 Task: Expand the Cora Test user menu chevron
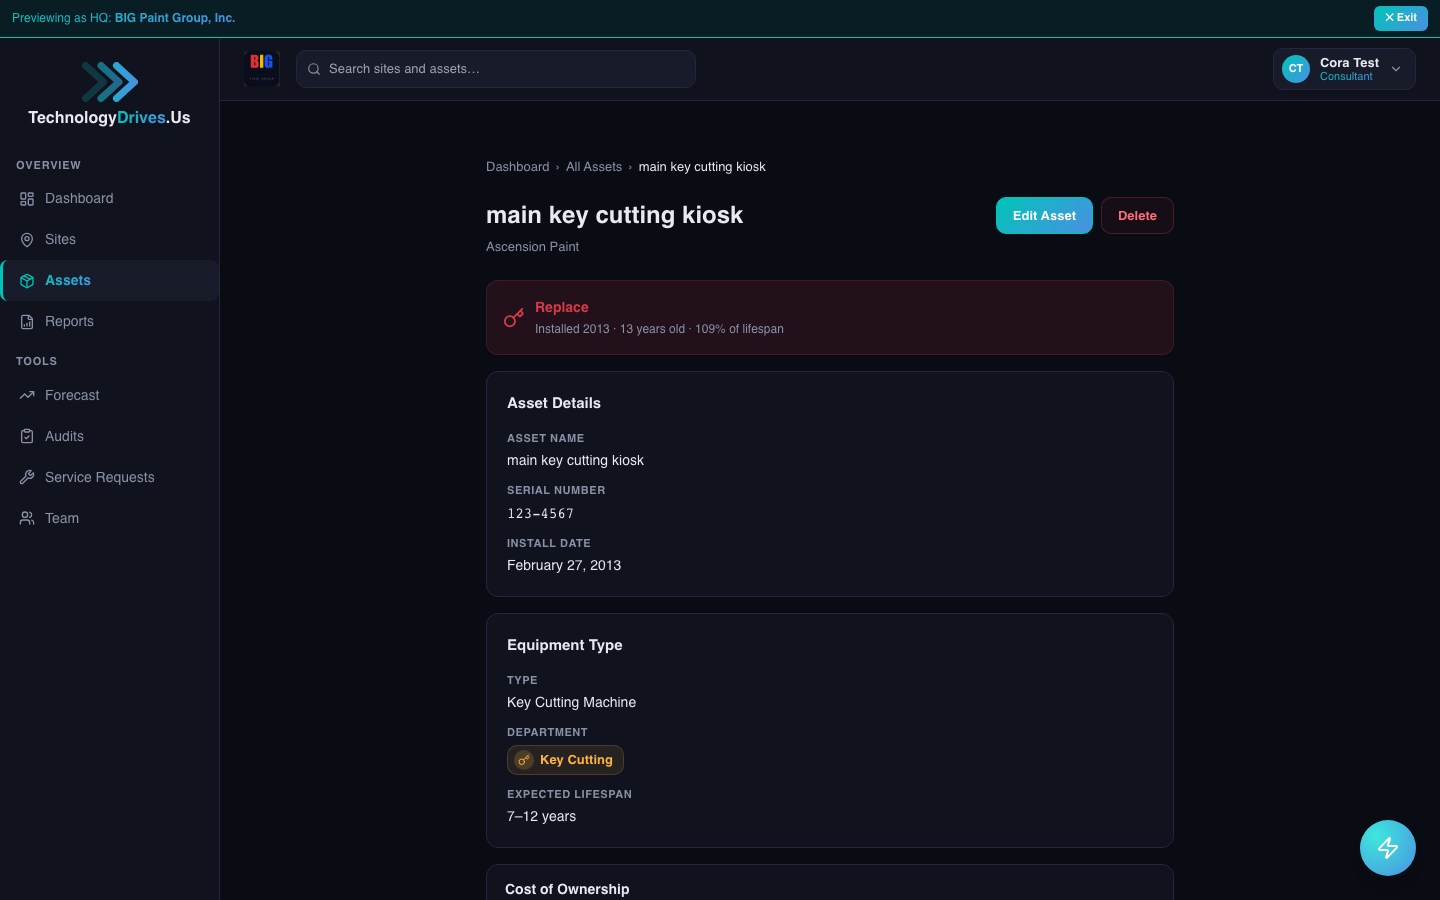[x=1396, y=69]
